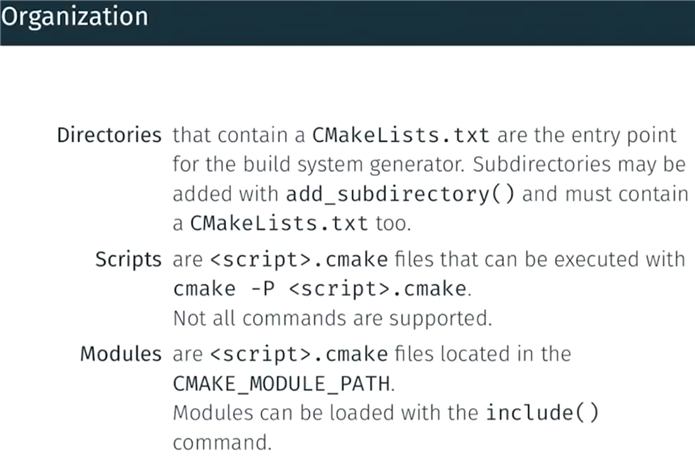695x458 pixels.
Task: Select the Scripts term label
Action: click(x=129, y=260)
